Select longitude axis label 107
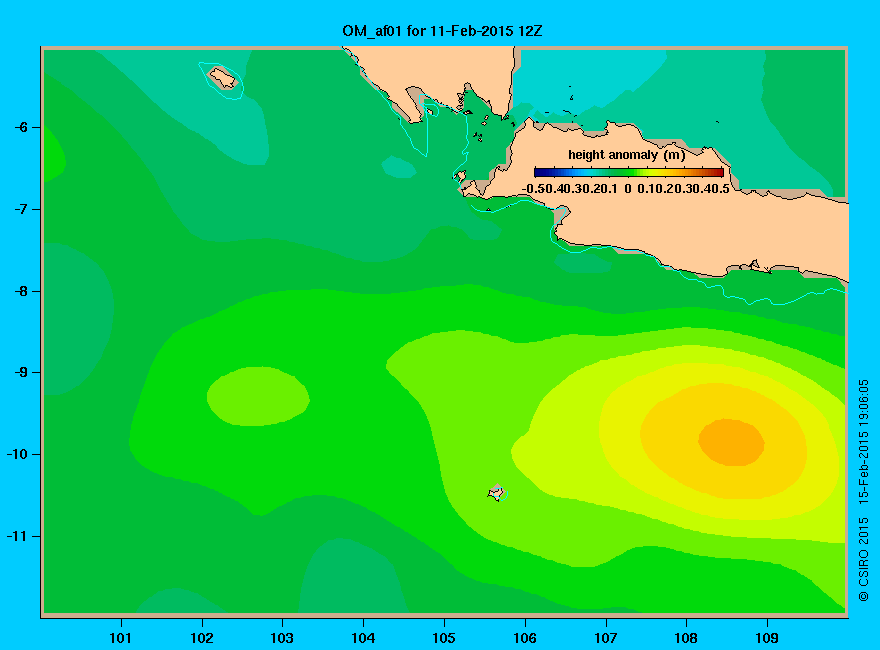Viewport: 880px width, 650px height. (606, 638)
